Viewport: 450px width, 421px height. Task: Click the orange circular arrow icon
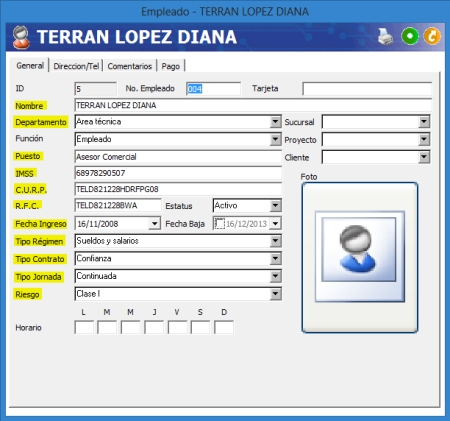432,36
